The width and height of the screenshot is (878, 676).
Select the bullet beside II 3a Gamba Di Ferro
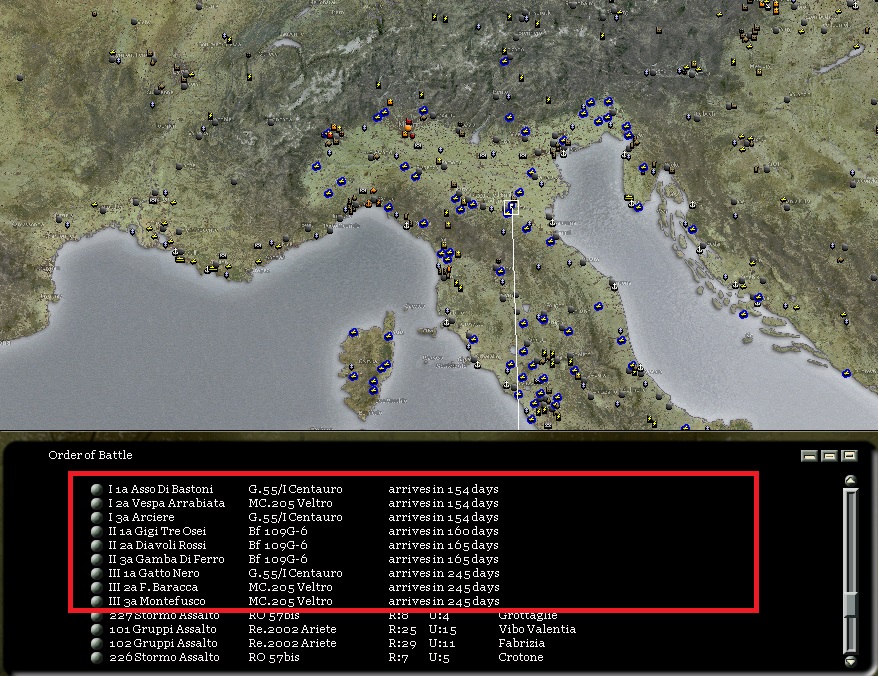tap(96, 559)
